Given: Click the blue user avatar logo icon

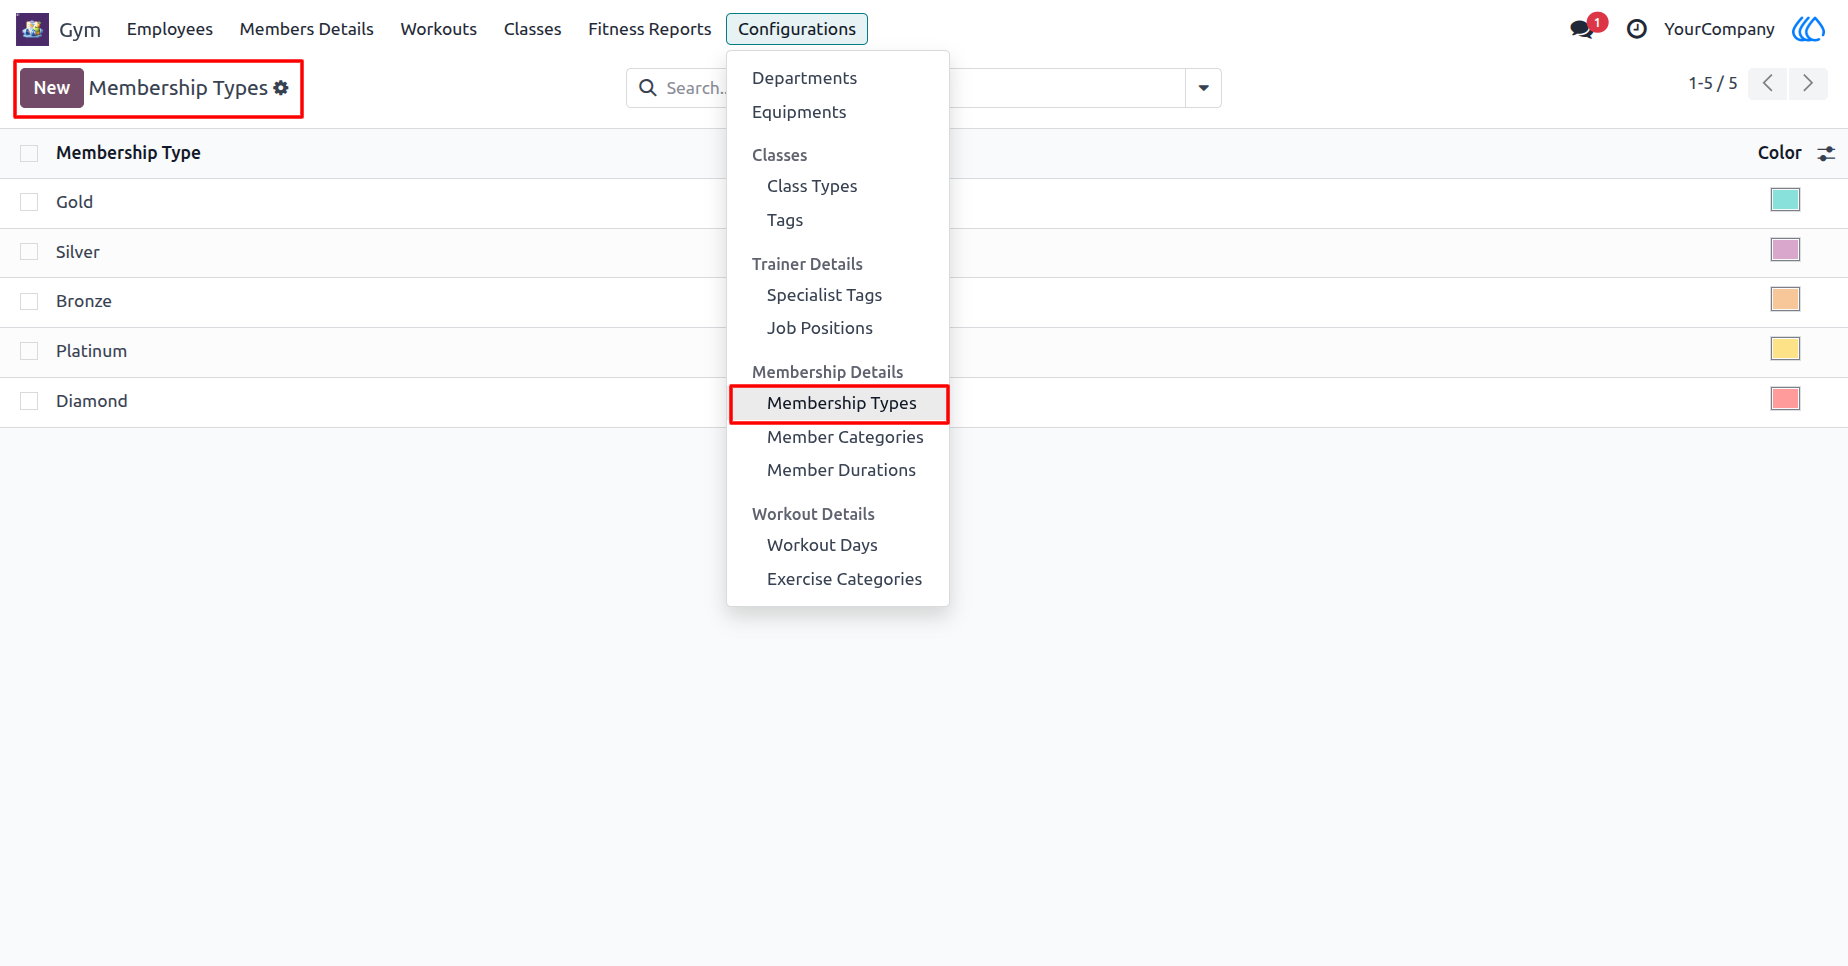Looking at the screenshot, I should 1808,29.
